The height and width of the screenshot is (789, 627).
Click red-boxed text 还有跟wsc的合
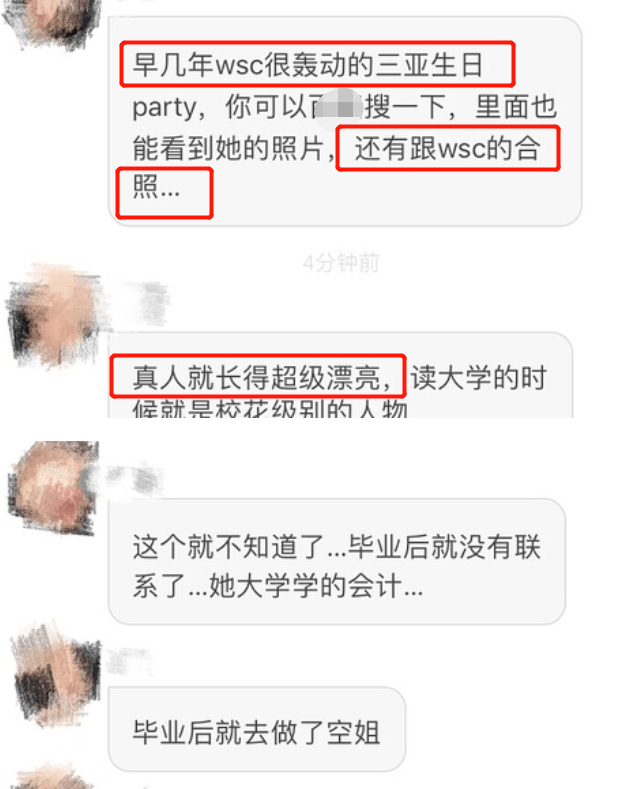click(x=448, y=148)
